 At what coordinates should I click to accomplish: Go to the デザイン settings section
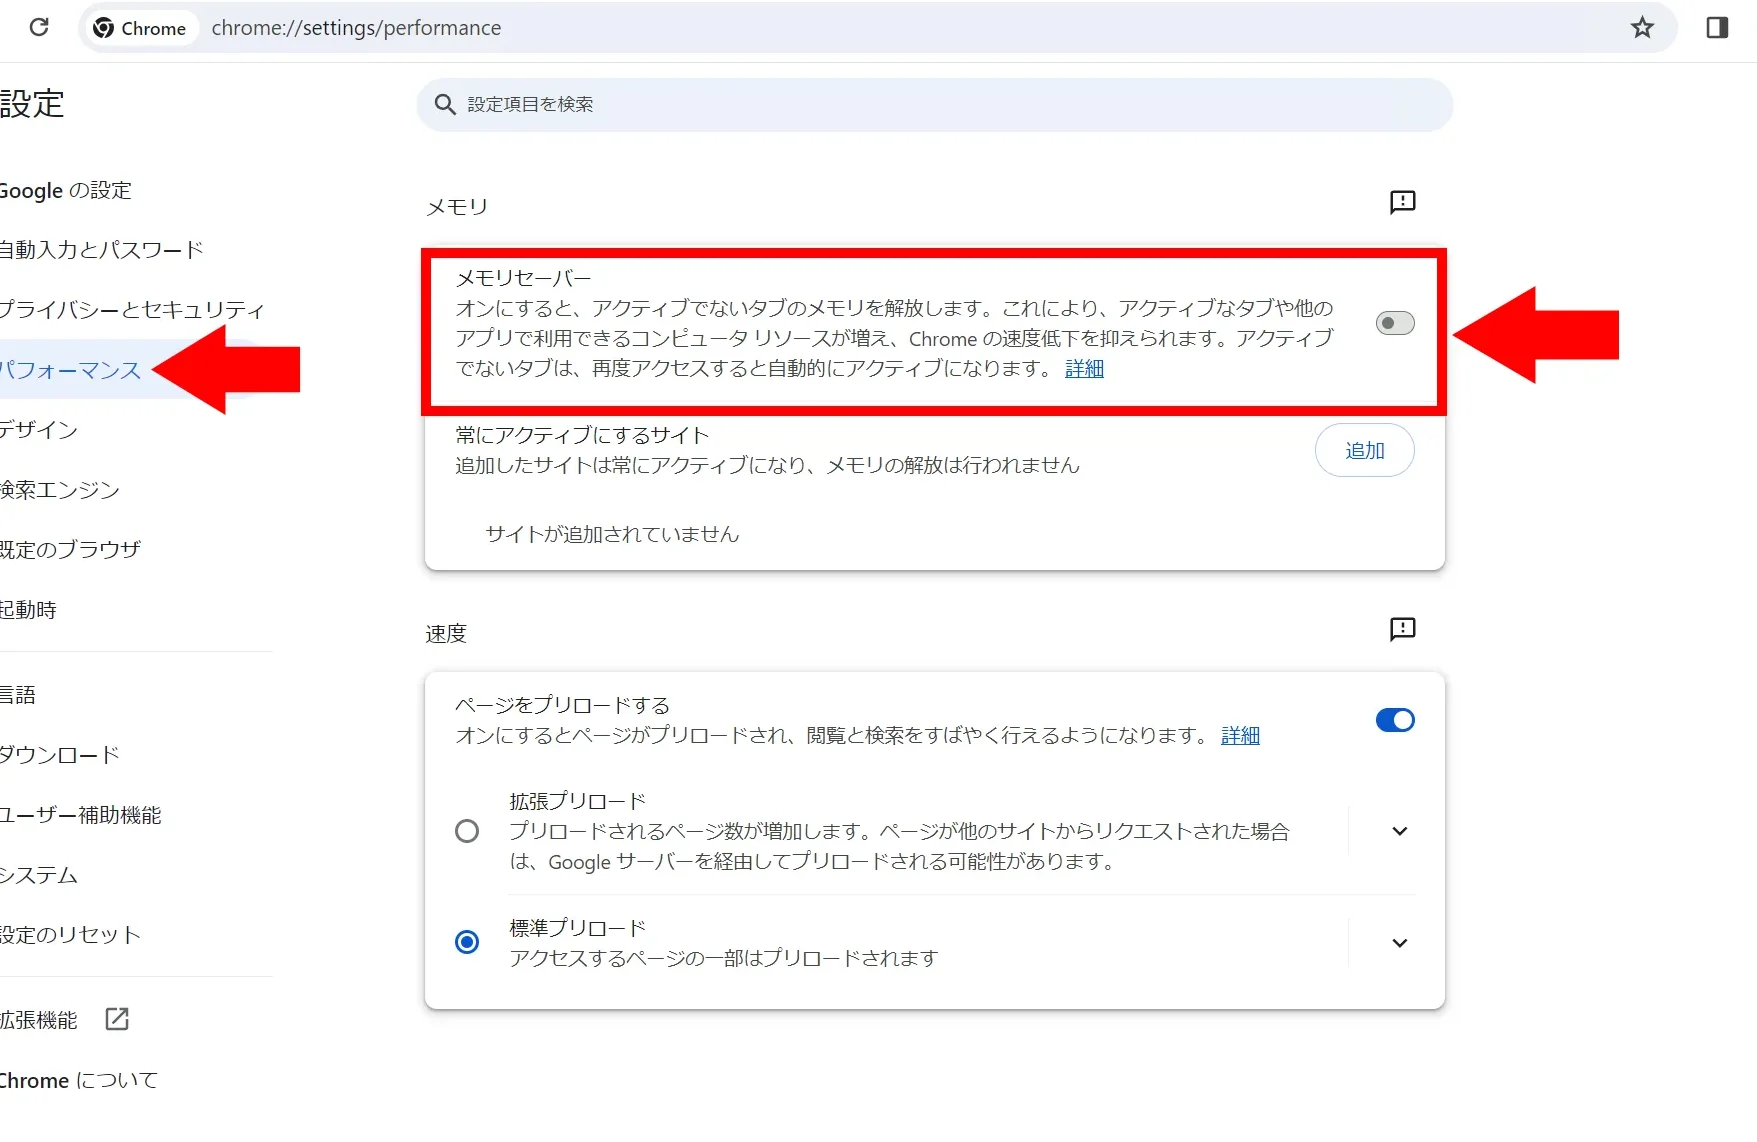coord(40,430)
